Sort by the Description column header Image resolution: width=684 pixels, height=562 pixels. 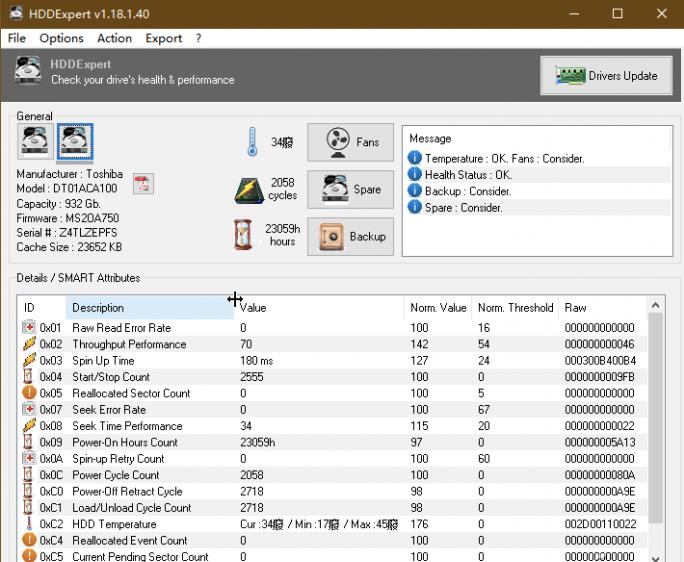coord(150,308)
